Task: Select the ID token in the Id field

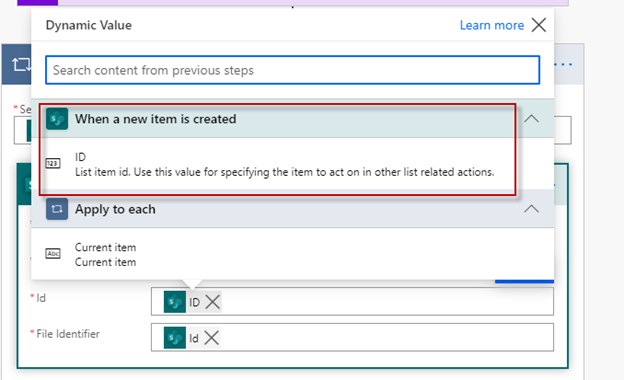Action: pyautogui.click(x=194, y=302)
